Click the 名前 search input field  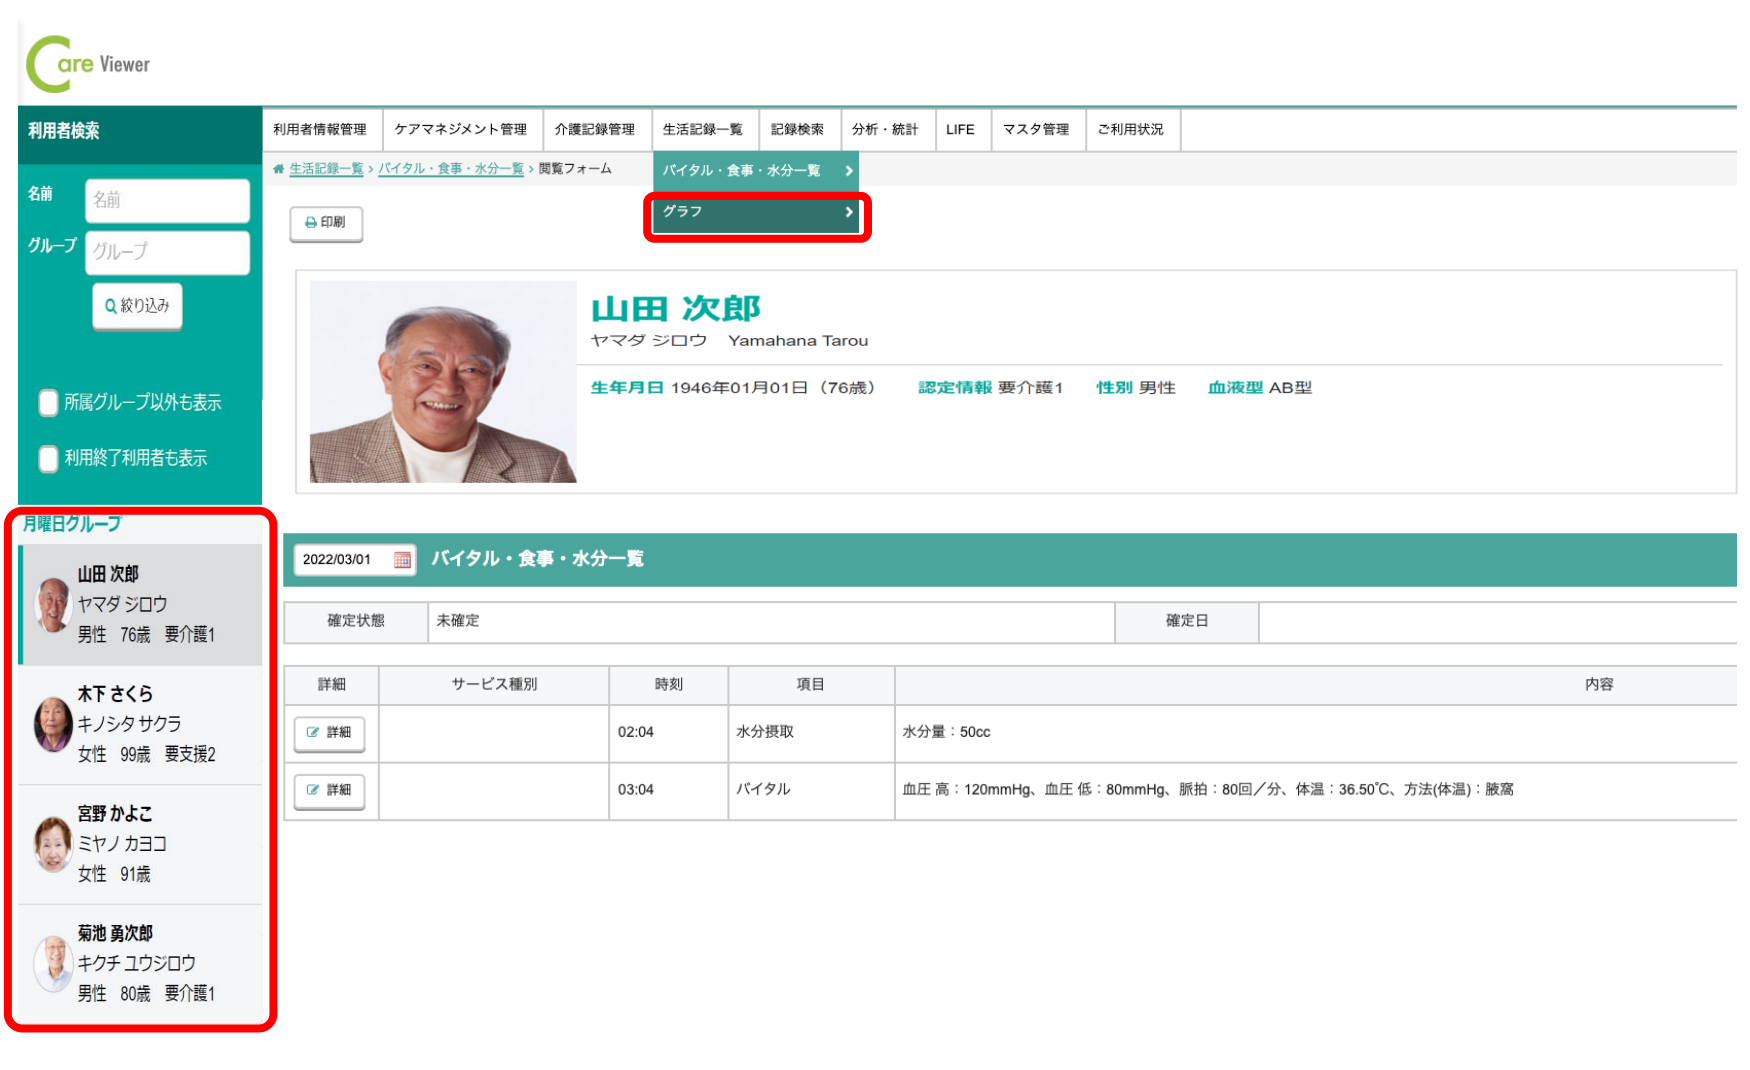click(x=167, y=200)
